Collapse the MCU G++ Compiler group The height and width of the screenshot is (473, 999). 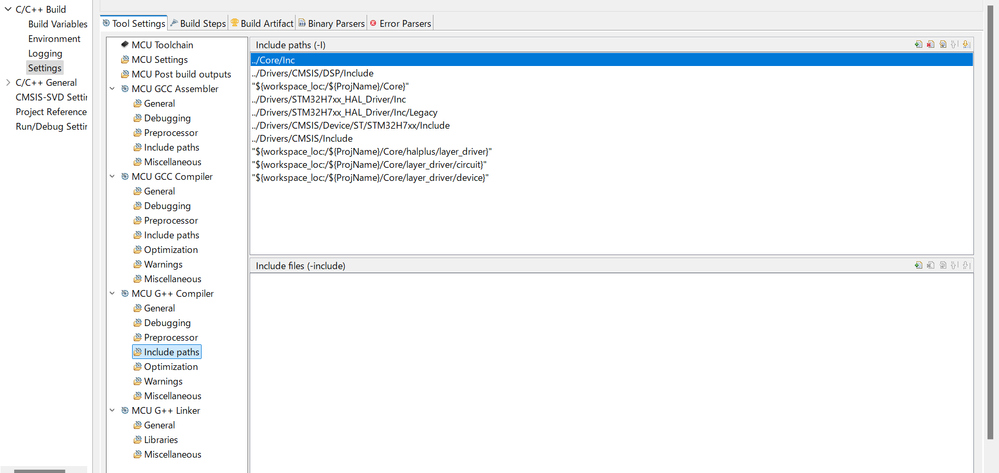point(113,293)
